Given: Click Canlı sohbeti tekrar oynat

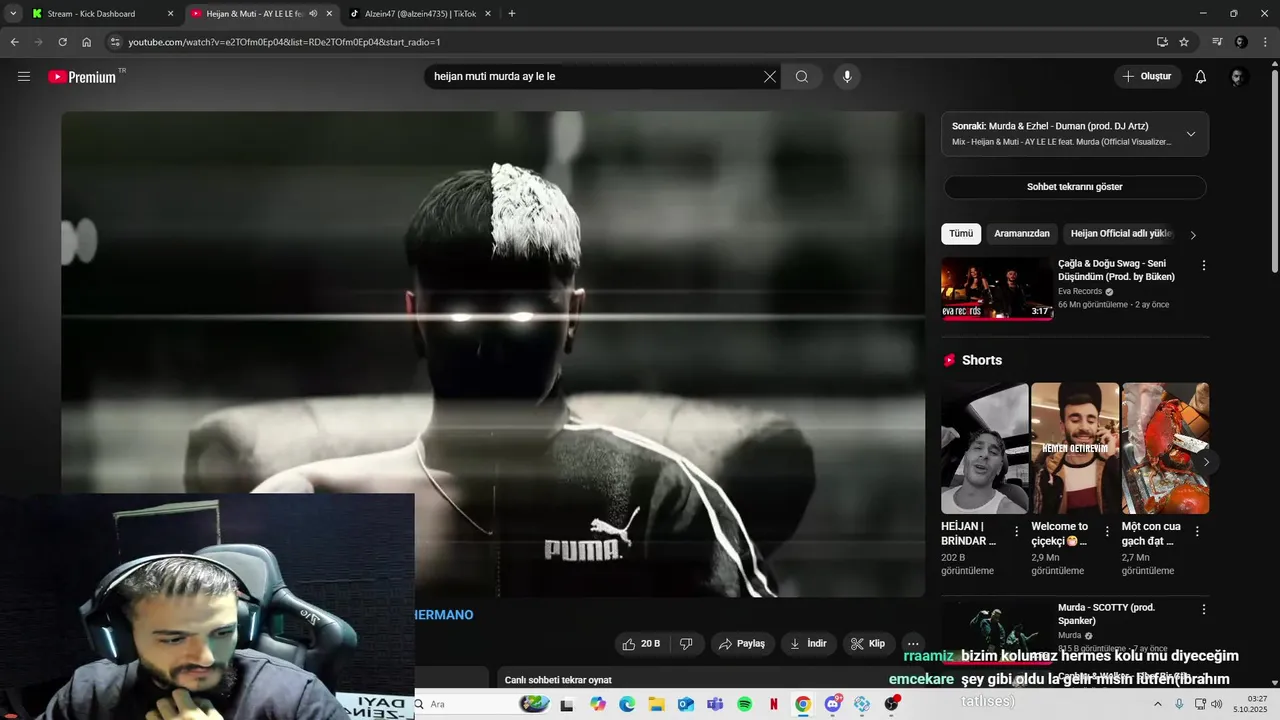Looking at the screenshot, I should (558, 680).
